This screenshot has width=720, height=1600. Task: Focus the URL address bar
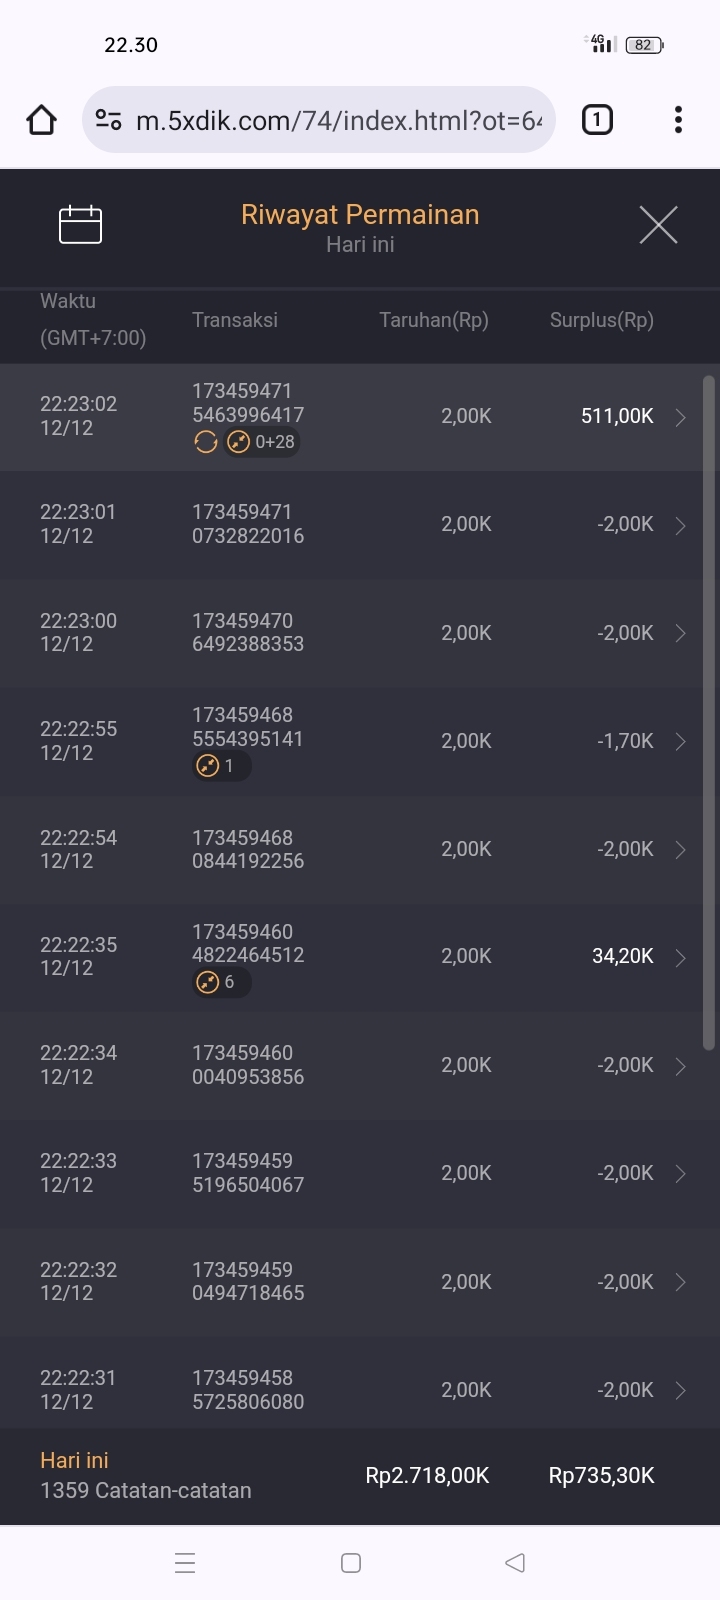click(338, 120)
